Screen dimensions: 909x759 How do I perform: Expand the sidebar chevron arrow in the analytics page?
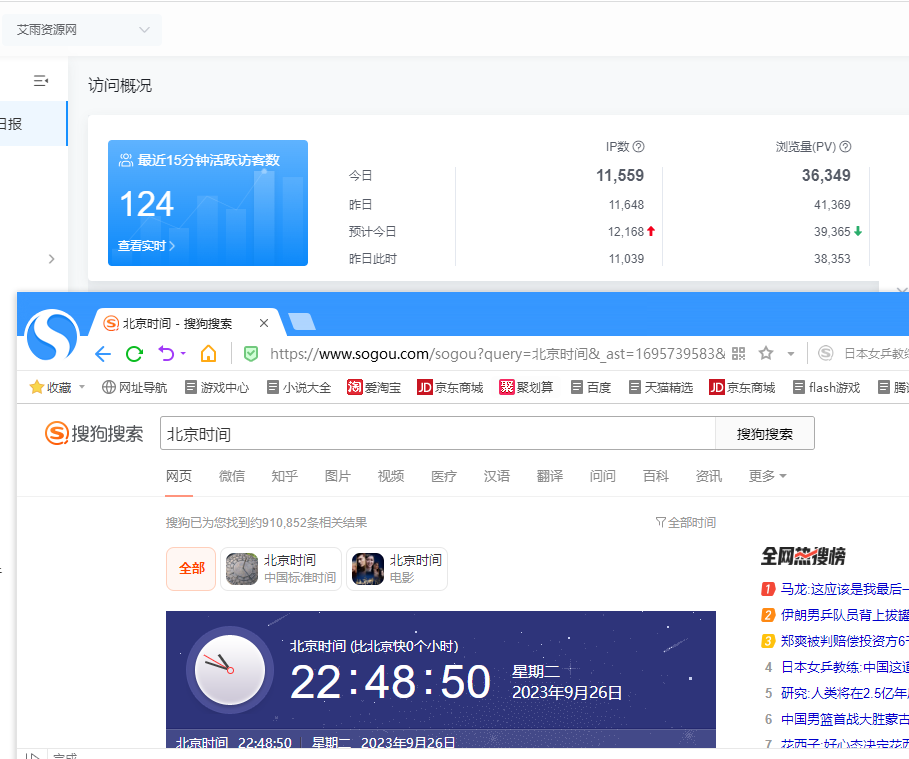pyautogui.click(x=52, y=259)
